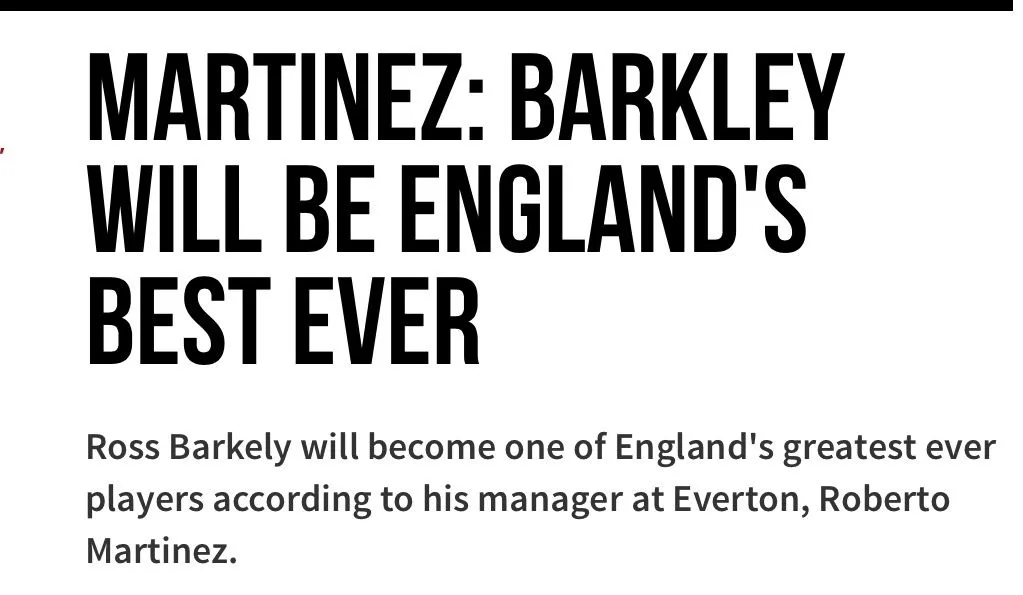Image resolution: width=1023 pixels, height=595 pixels.
Task: Click the headline word "MARTINEZ:"
Action: (x=288, y=98)
